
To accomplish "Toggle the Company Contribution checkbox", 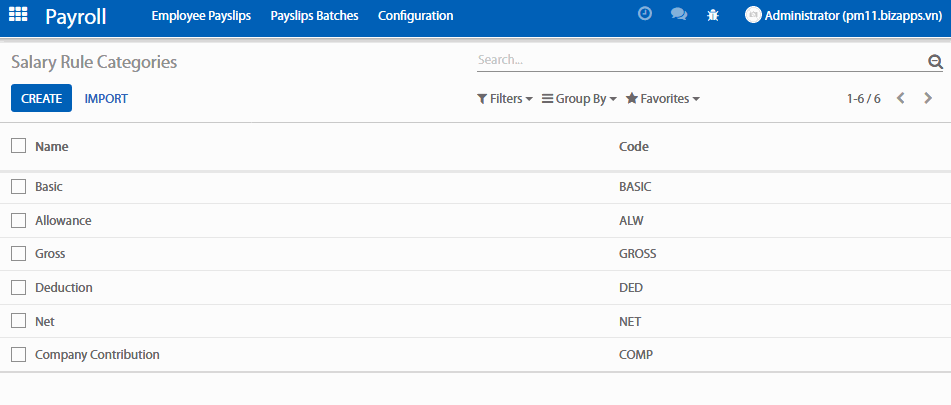I will point(18,354).
